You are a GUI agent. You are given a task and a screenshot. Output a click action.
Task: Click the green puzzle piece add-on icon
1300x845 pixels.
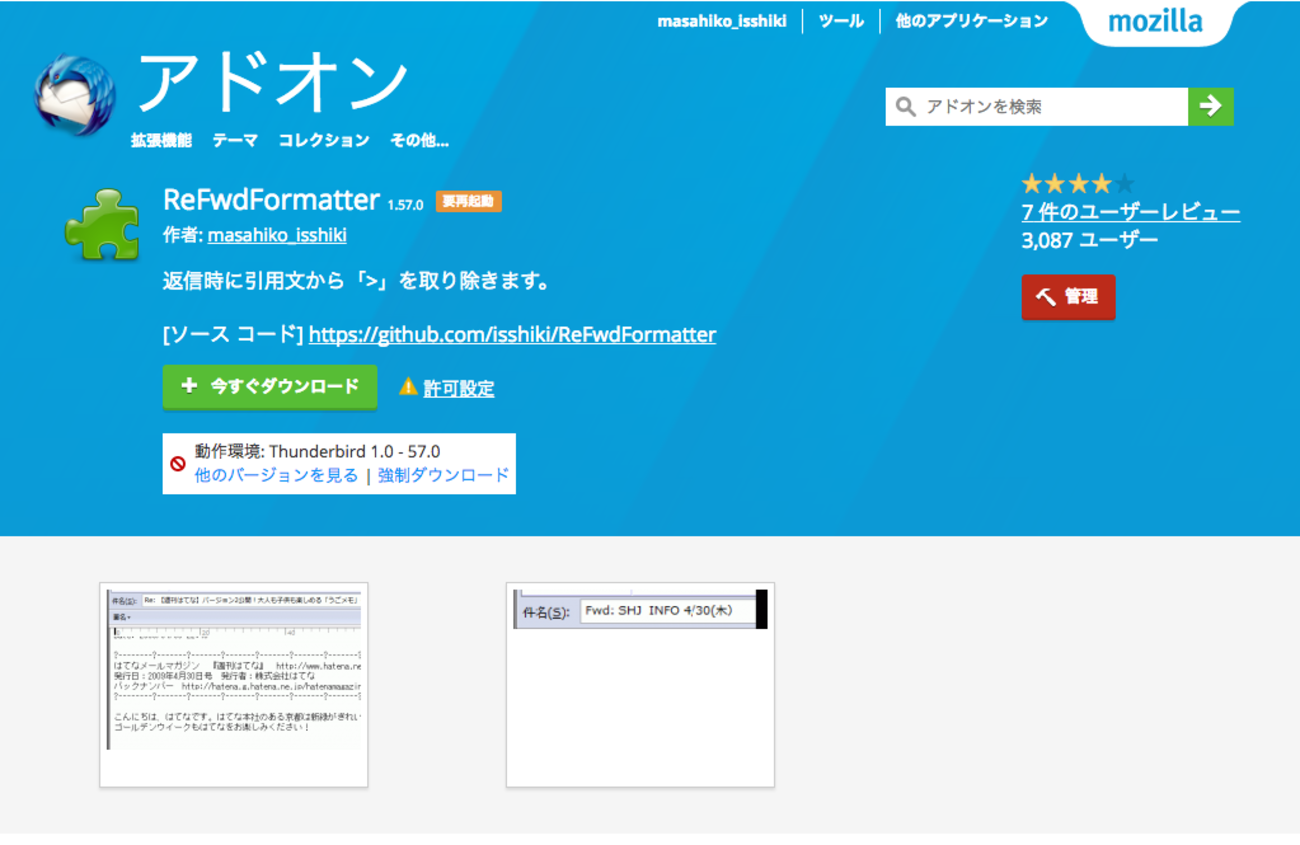pos(102,224)
